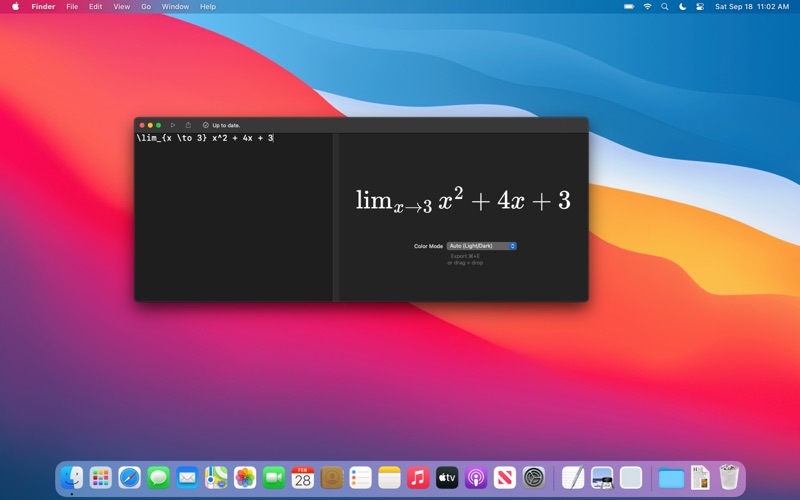Open Messages from the Dock
Image resolution: width=800 pixels, height=500 pixels.
(159, 478)
